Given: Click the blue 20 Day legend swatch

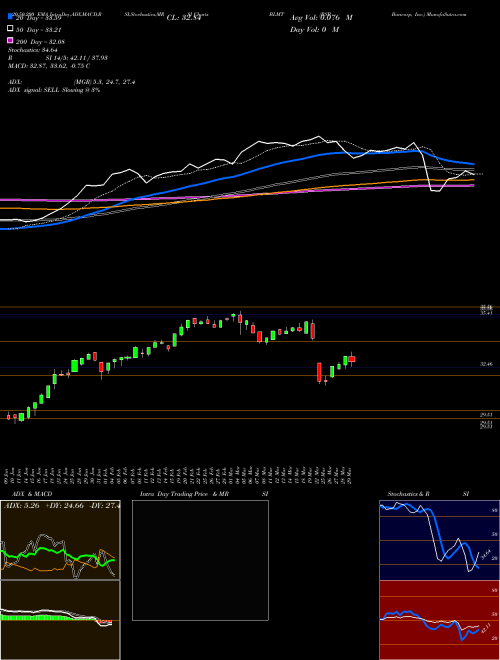Looking at the screenshot, I should [x=10, y=17].
